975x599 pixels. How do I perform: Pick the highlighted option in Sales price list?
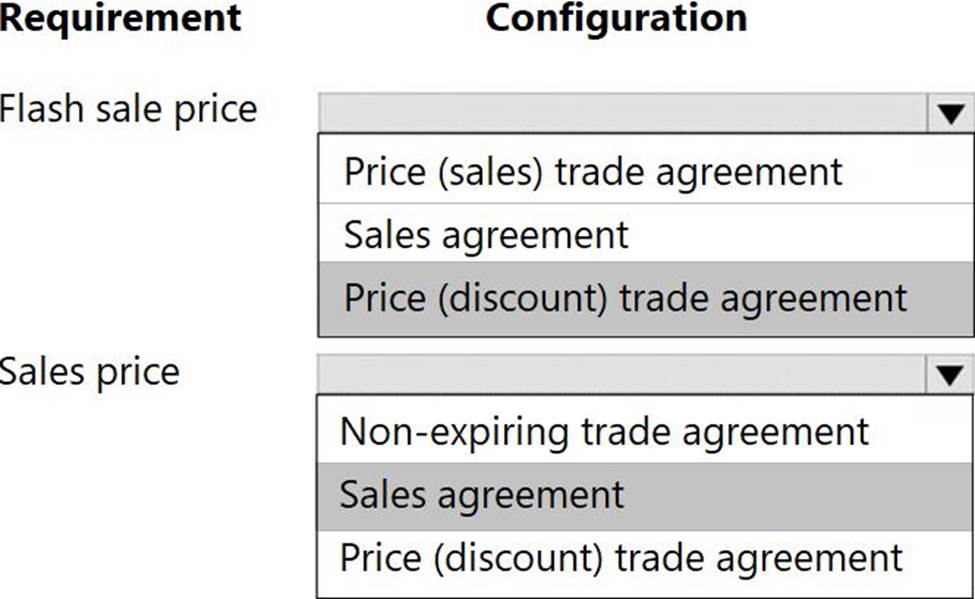click(482, 495)
